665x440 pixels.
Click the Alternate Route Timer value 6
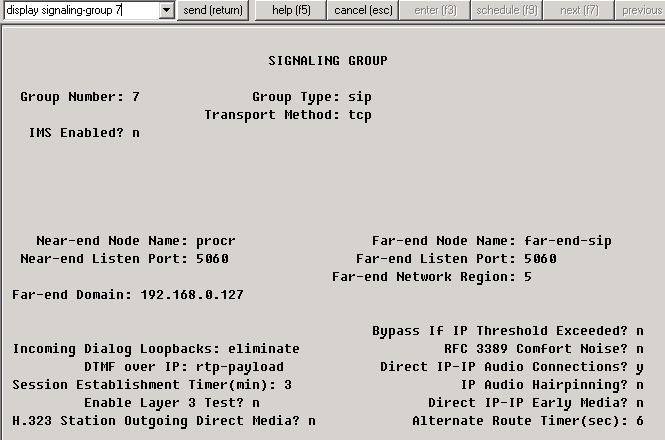tap(640, 421)
